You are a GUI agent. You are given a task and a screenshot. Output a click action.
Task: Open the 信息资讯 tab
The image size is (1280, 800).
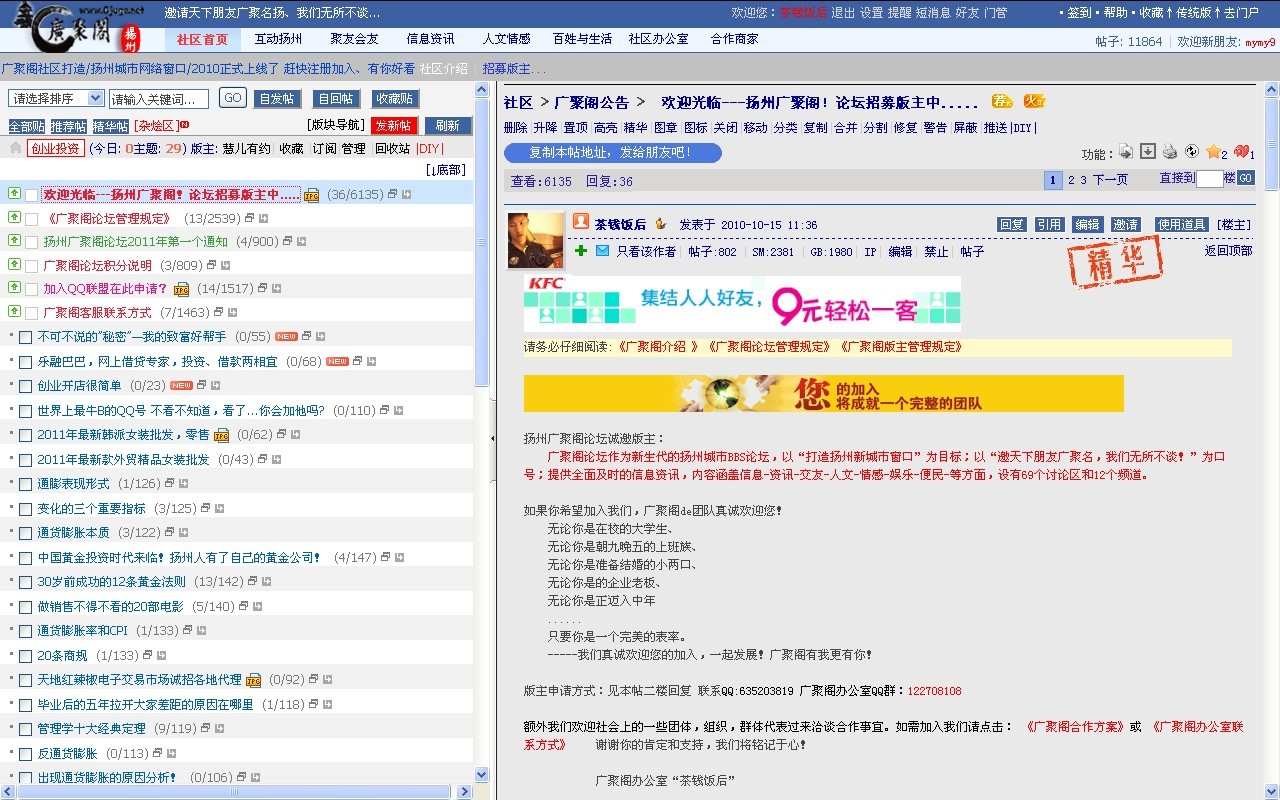(x=430, y=39)
